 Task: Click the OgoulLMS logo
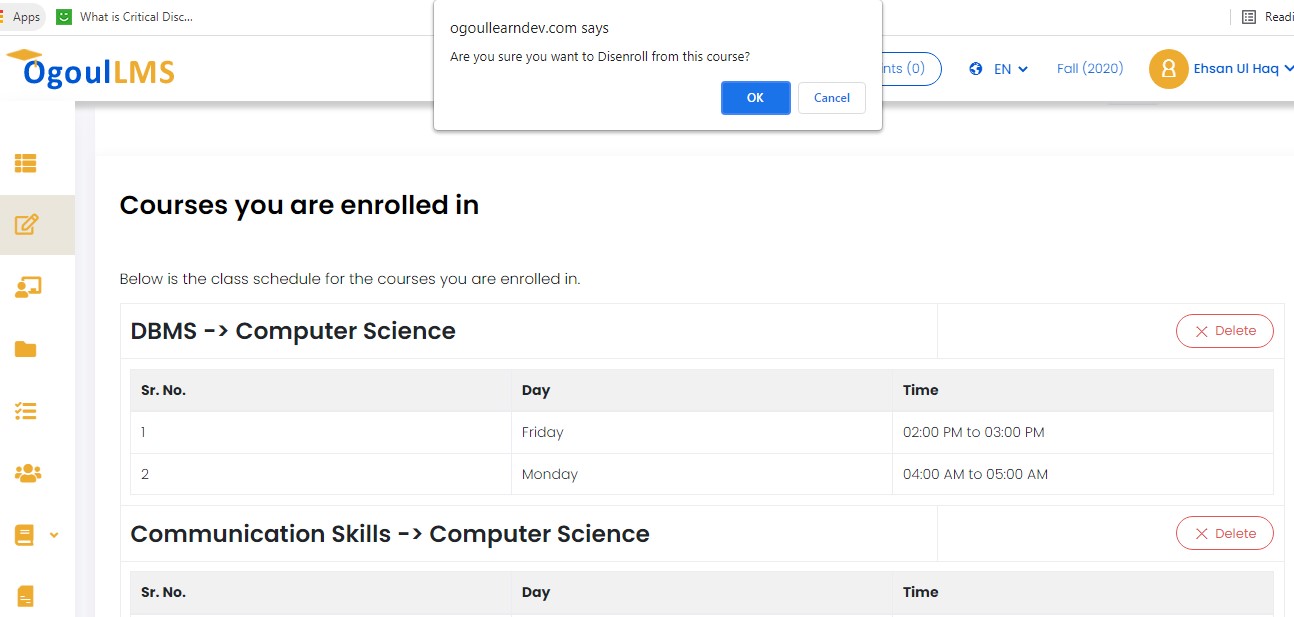coord(90,69)
